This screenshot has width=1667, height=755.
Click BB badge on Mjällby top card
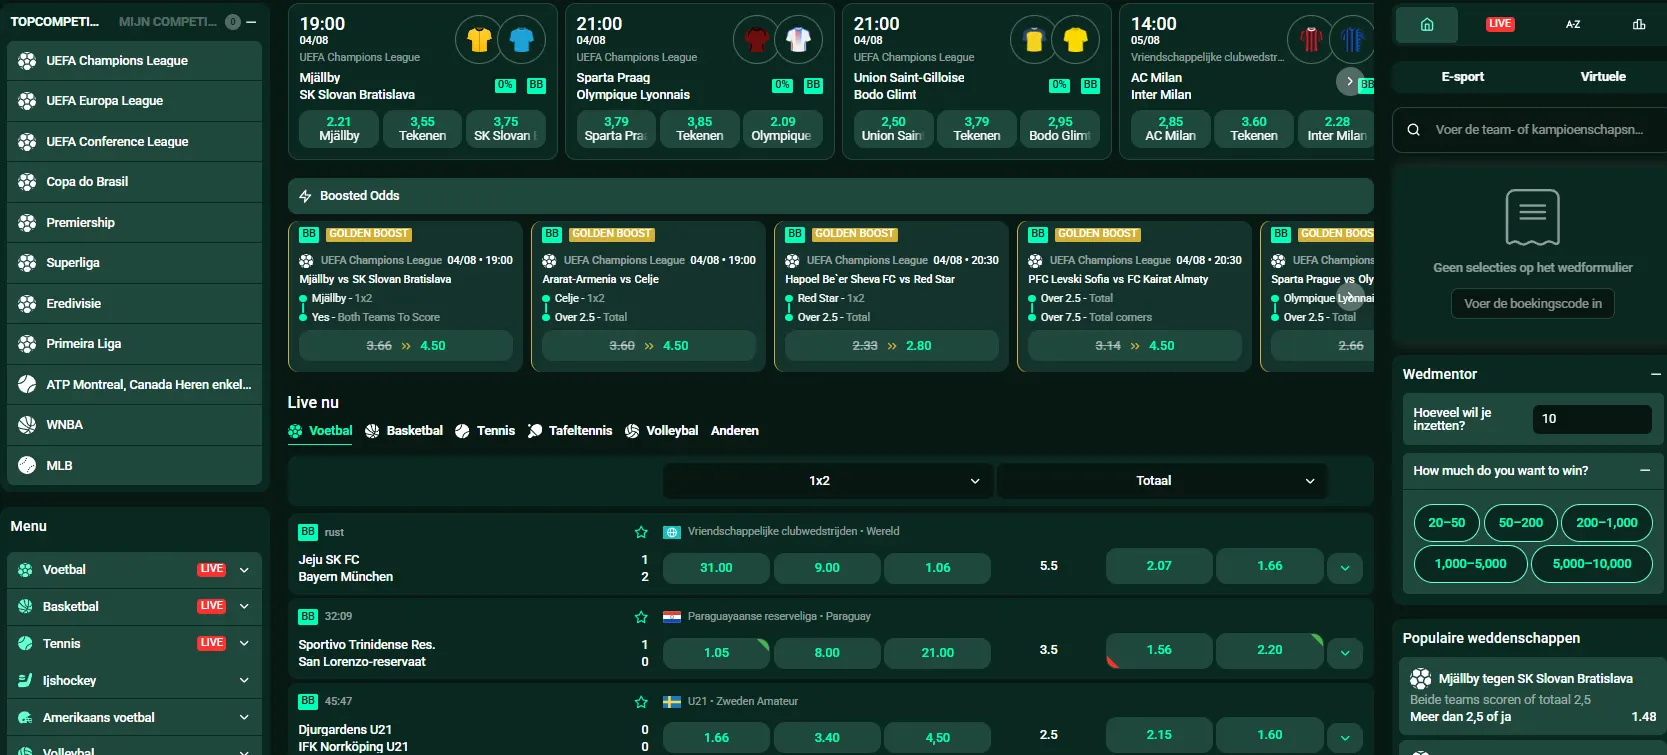536,86
